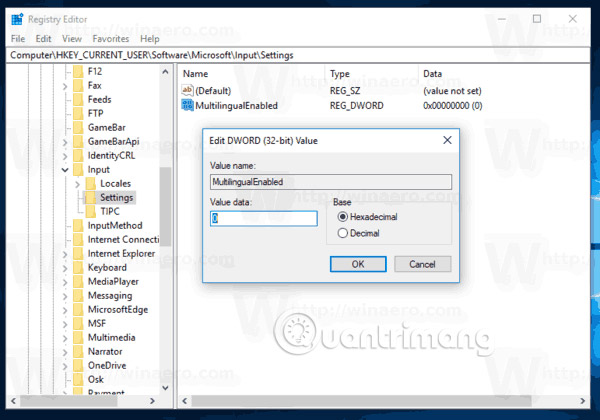
Task: Select the Internet Explorer folder icon
Action: point(78,254)
